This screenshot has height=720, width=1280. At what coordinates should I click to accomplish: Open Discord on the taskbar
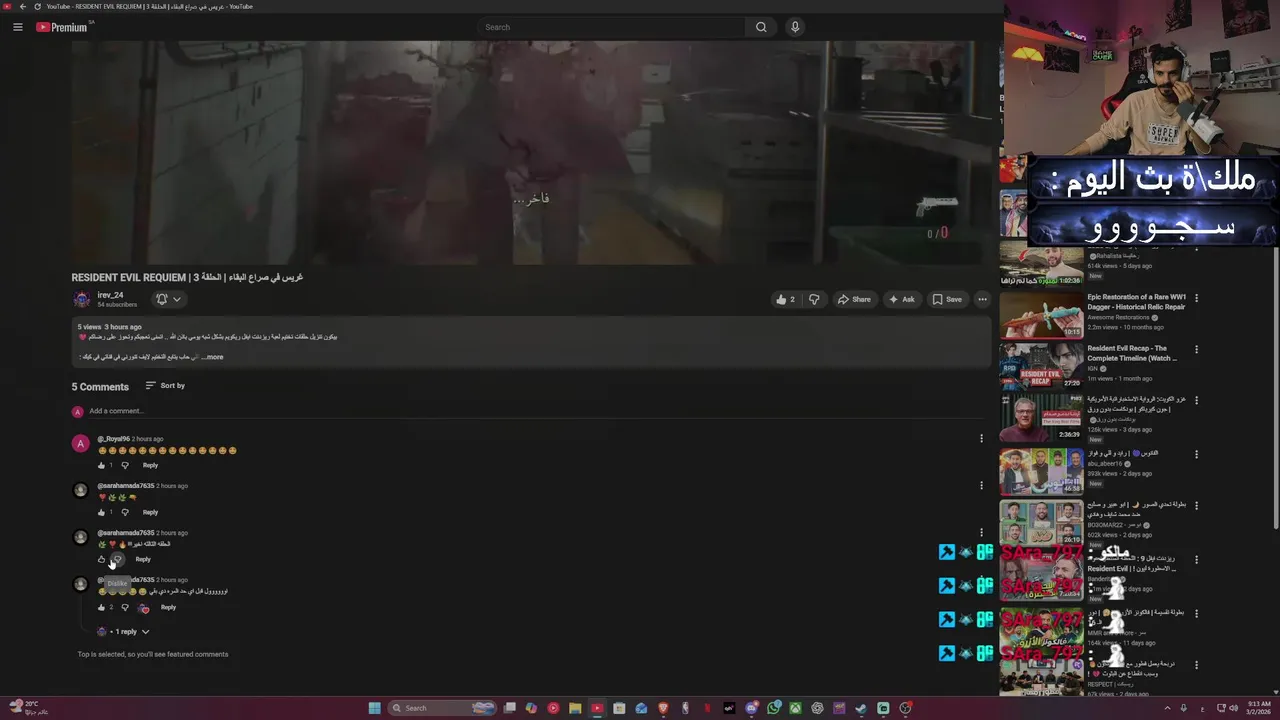(751, 708)
